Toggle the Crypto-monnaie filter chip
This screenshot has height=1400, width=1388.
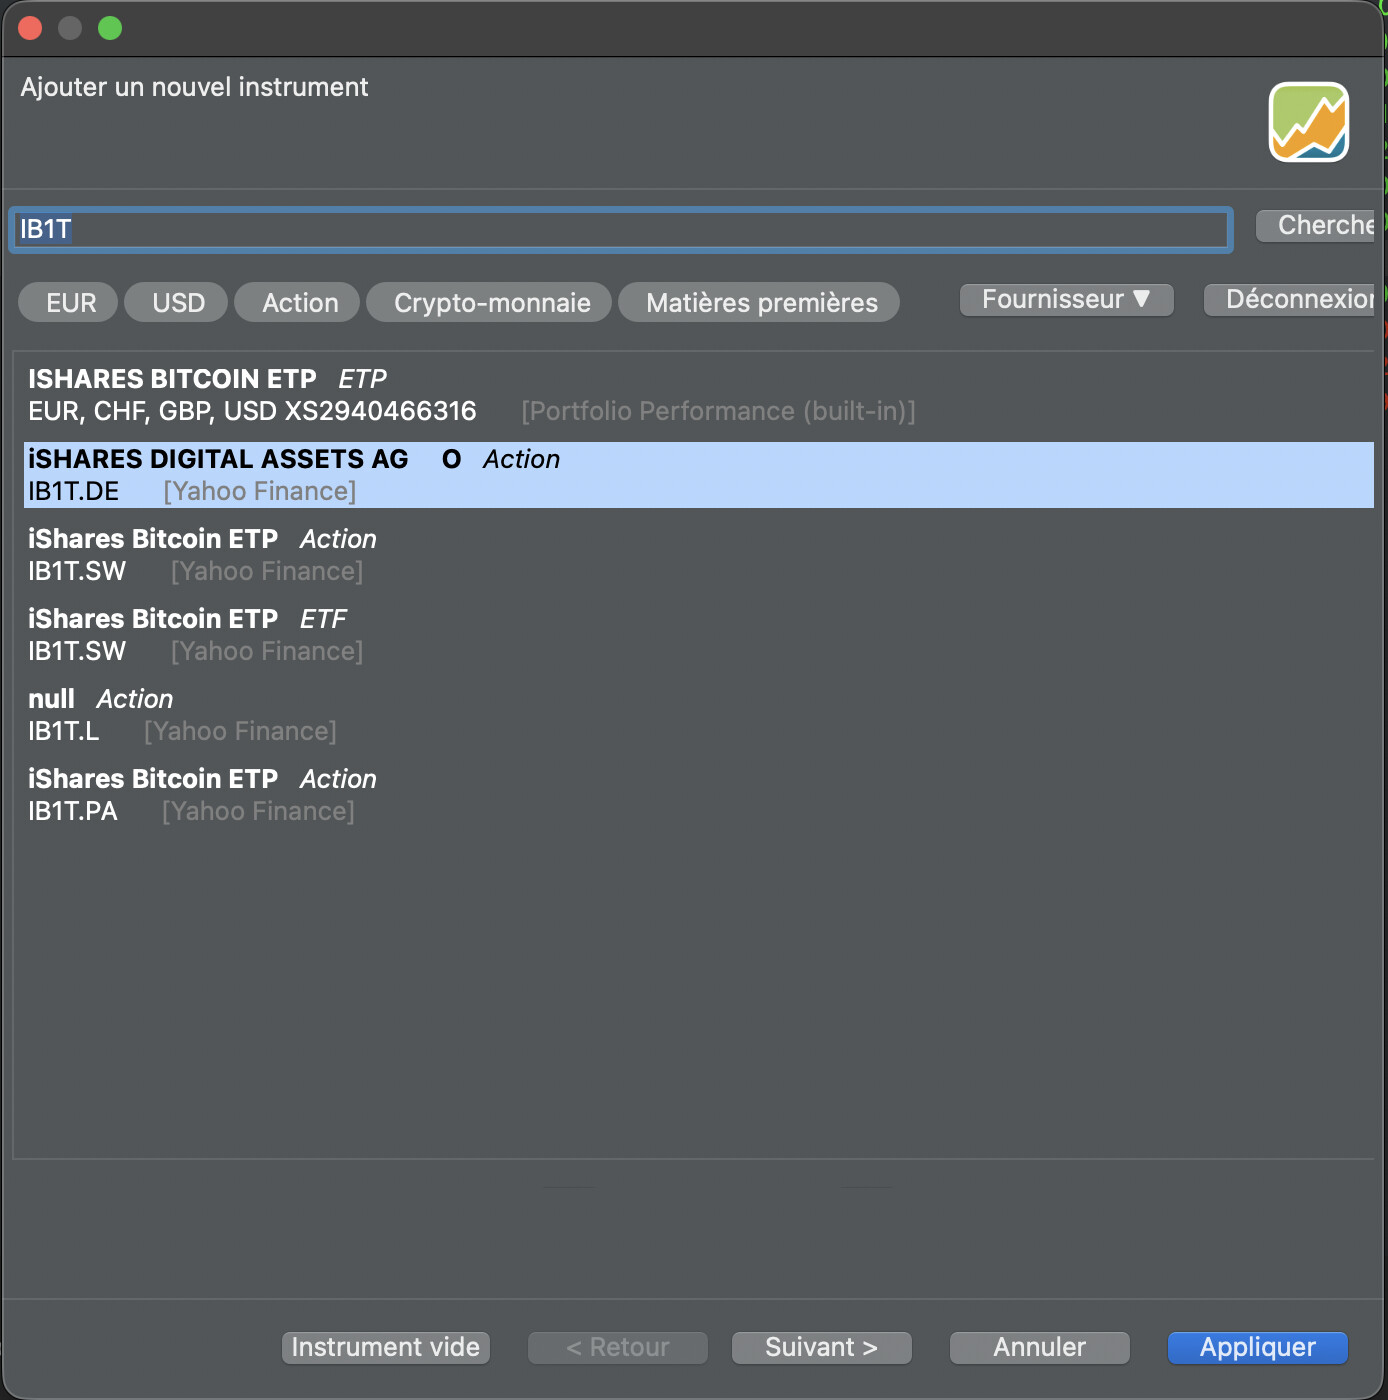click(x=490, y=303)
